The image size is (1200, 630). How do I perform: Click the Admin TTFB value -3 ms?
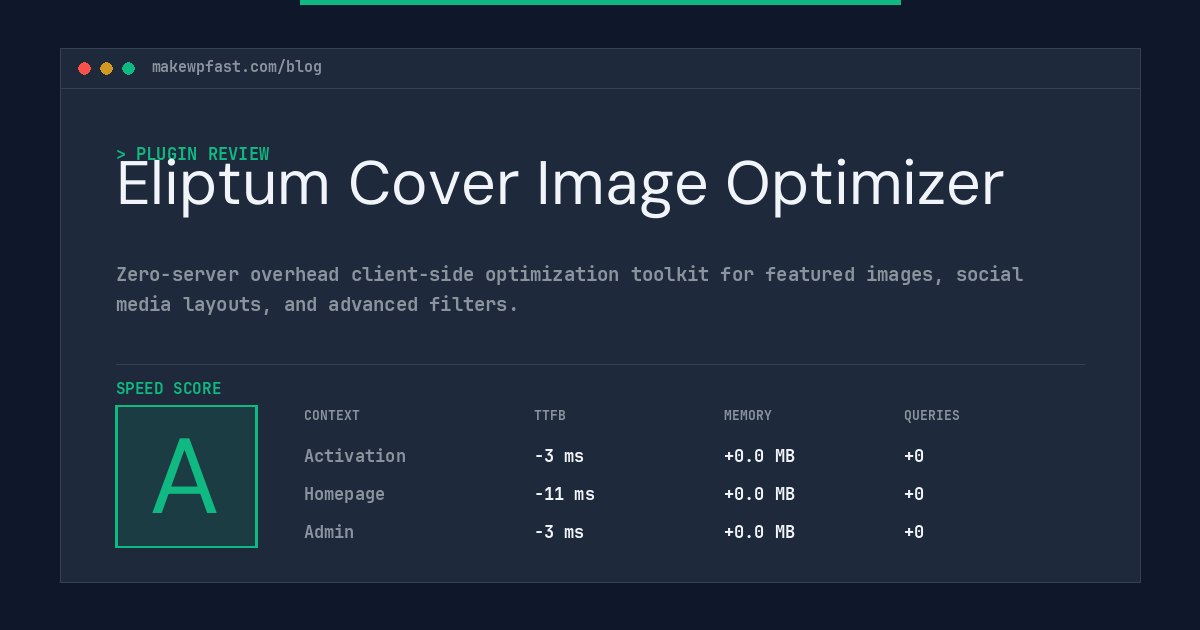(x=559, y=532)
